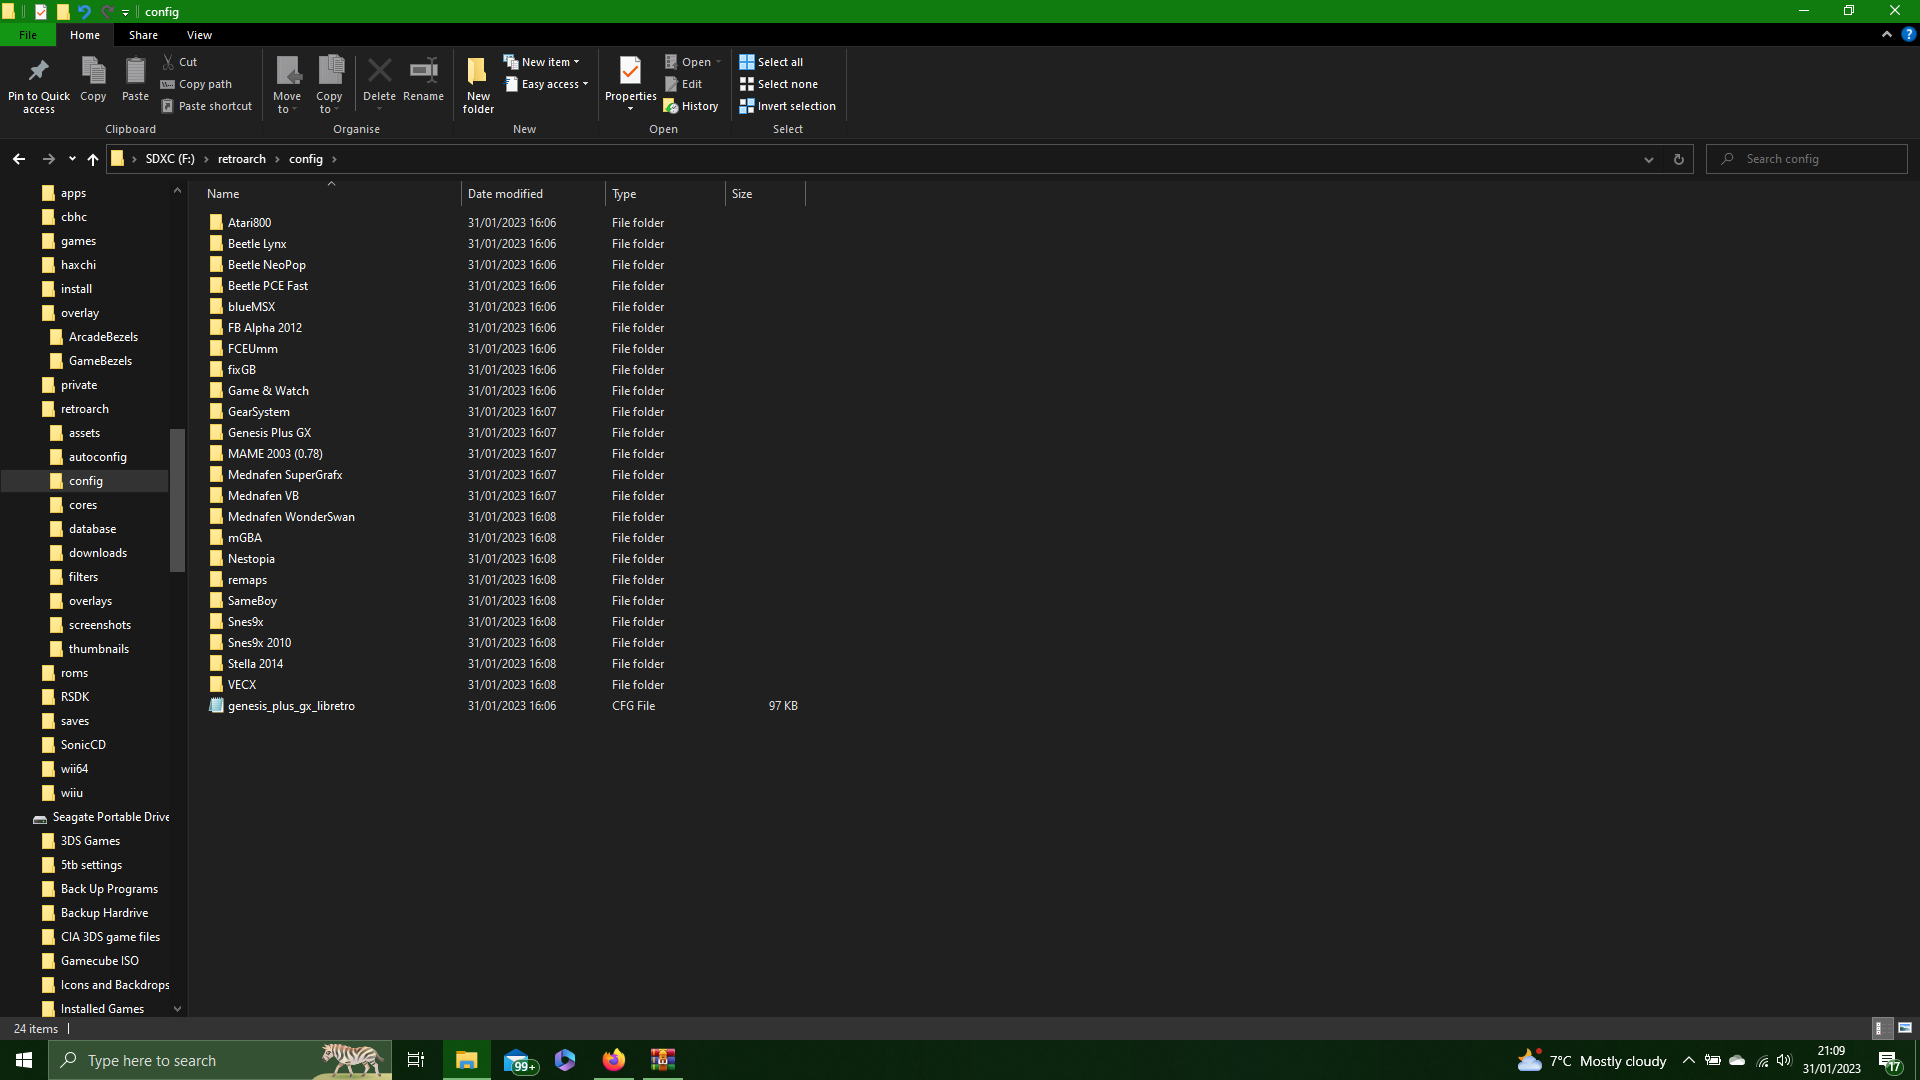This screenshot has width=1920, height=1080.
Task: Click SDXC (F:) in breadcrumb
Action: pyautogui.click(x=170, y=159)
